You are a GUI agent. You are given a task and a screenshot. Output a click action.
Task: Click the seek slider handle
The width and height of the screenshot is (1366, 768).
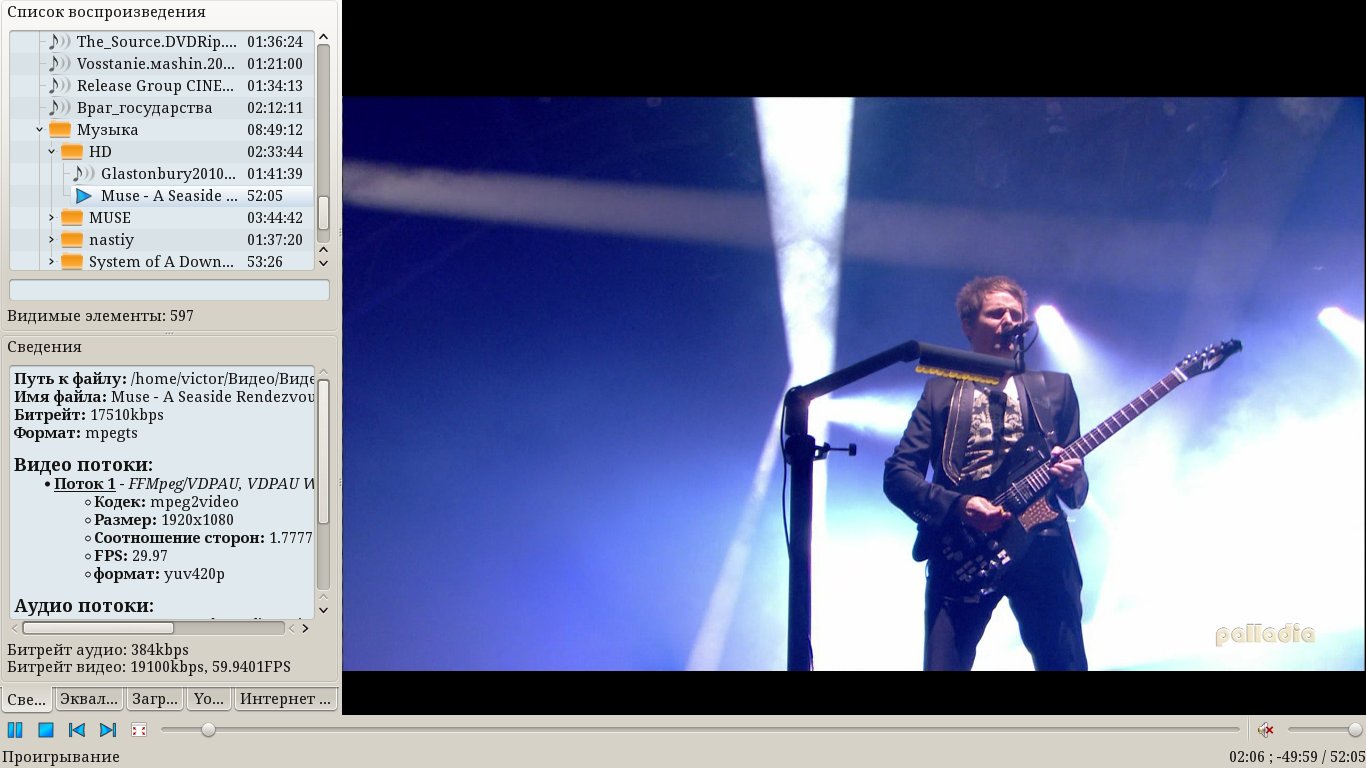click(x=208, y=730)
